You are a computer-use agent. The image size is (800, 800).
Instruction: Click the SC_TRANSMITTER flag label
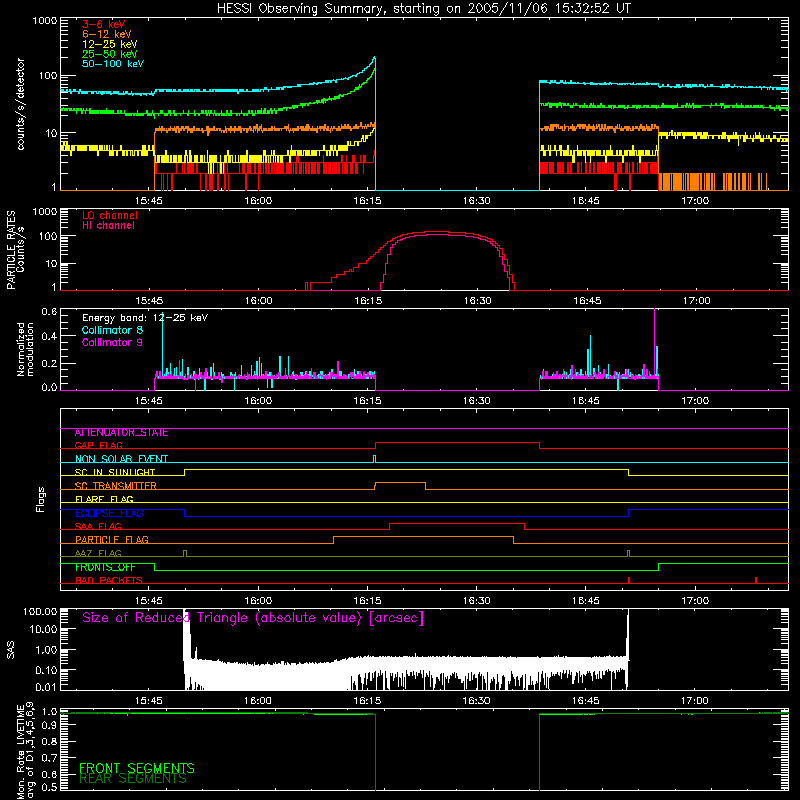pyautogui.click(x=116, y=486)
